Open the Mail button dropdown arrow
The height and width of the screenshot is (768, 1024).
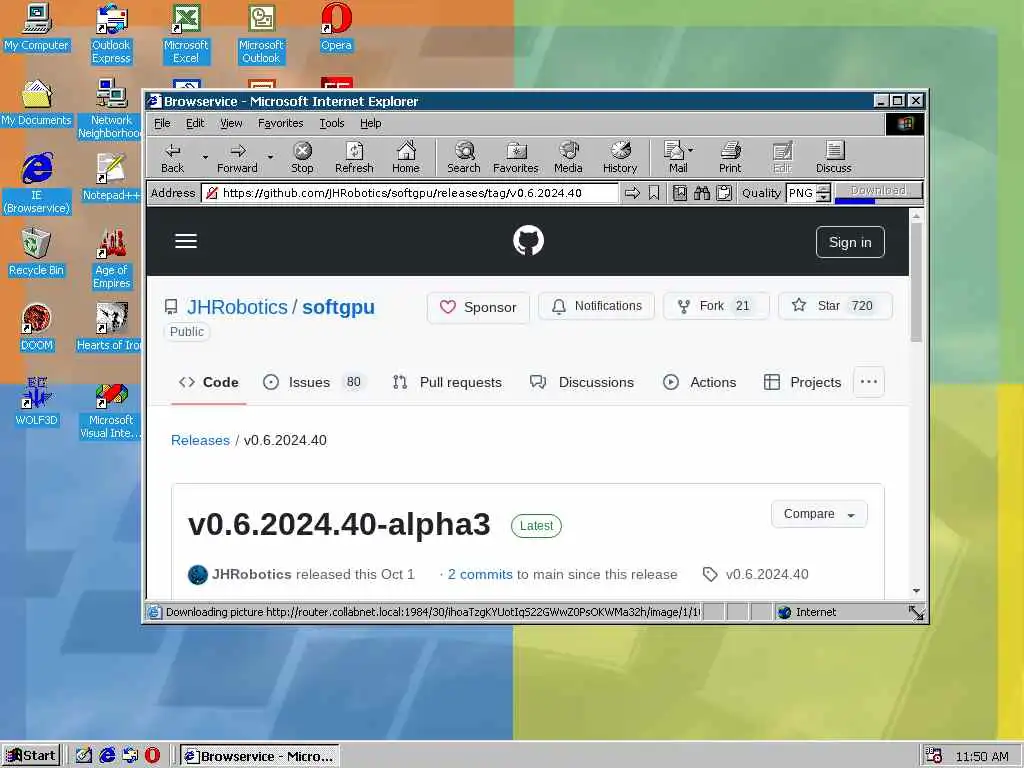click(x=691, y=150)
